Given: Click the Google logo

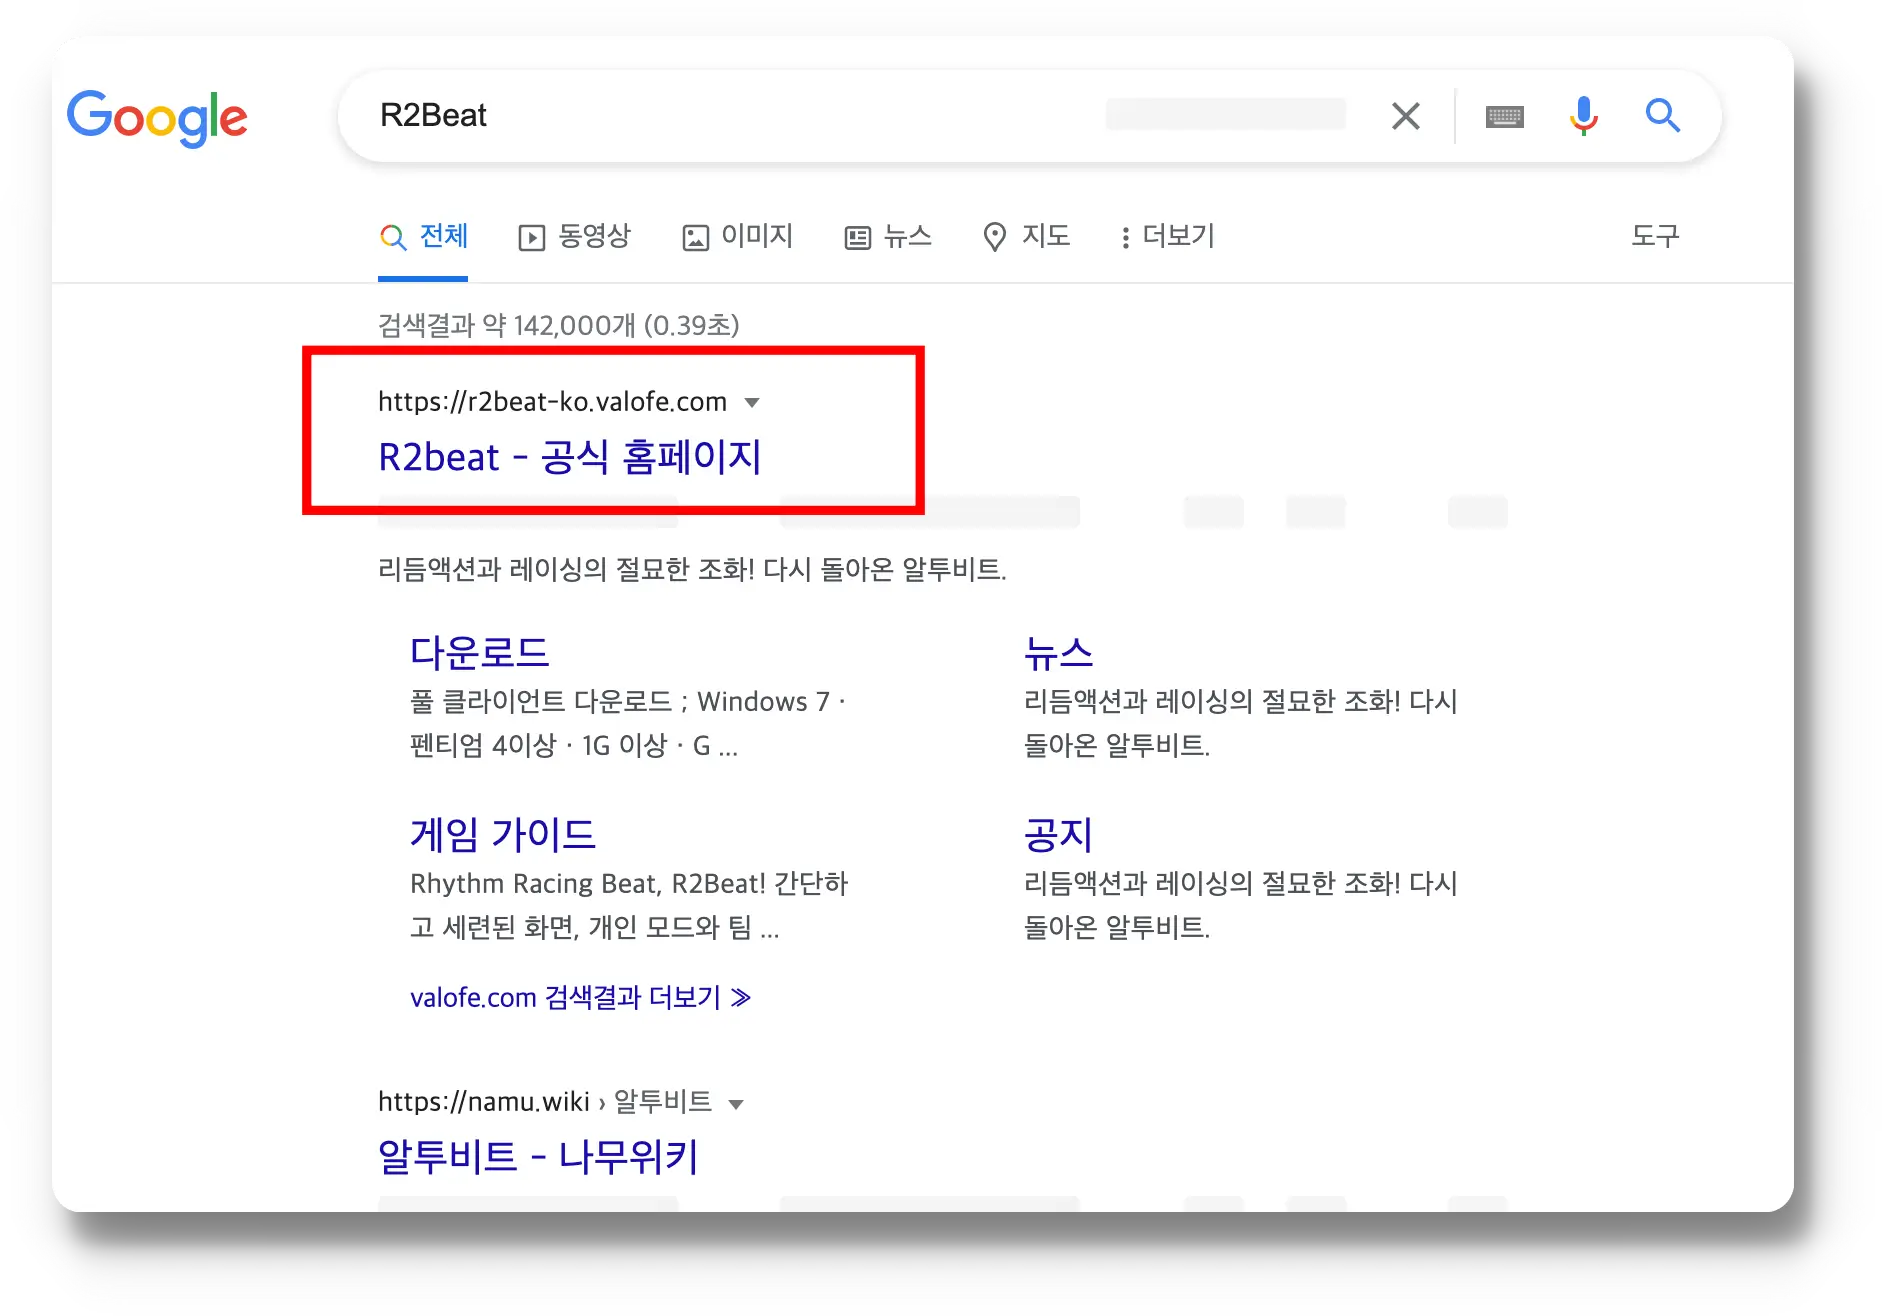Looking at the screenshot, I should pyautogui.click(x=157, y=117).
